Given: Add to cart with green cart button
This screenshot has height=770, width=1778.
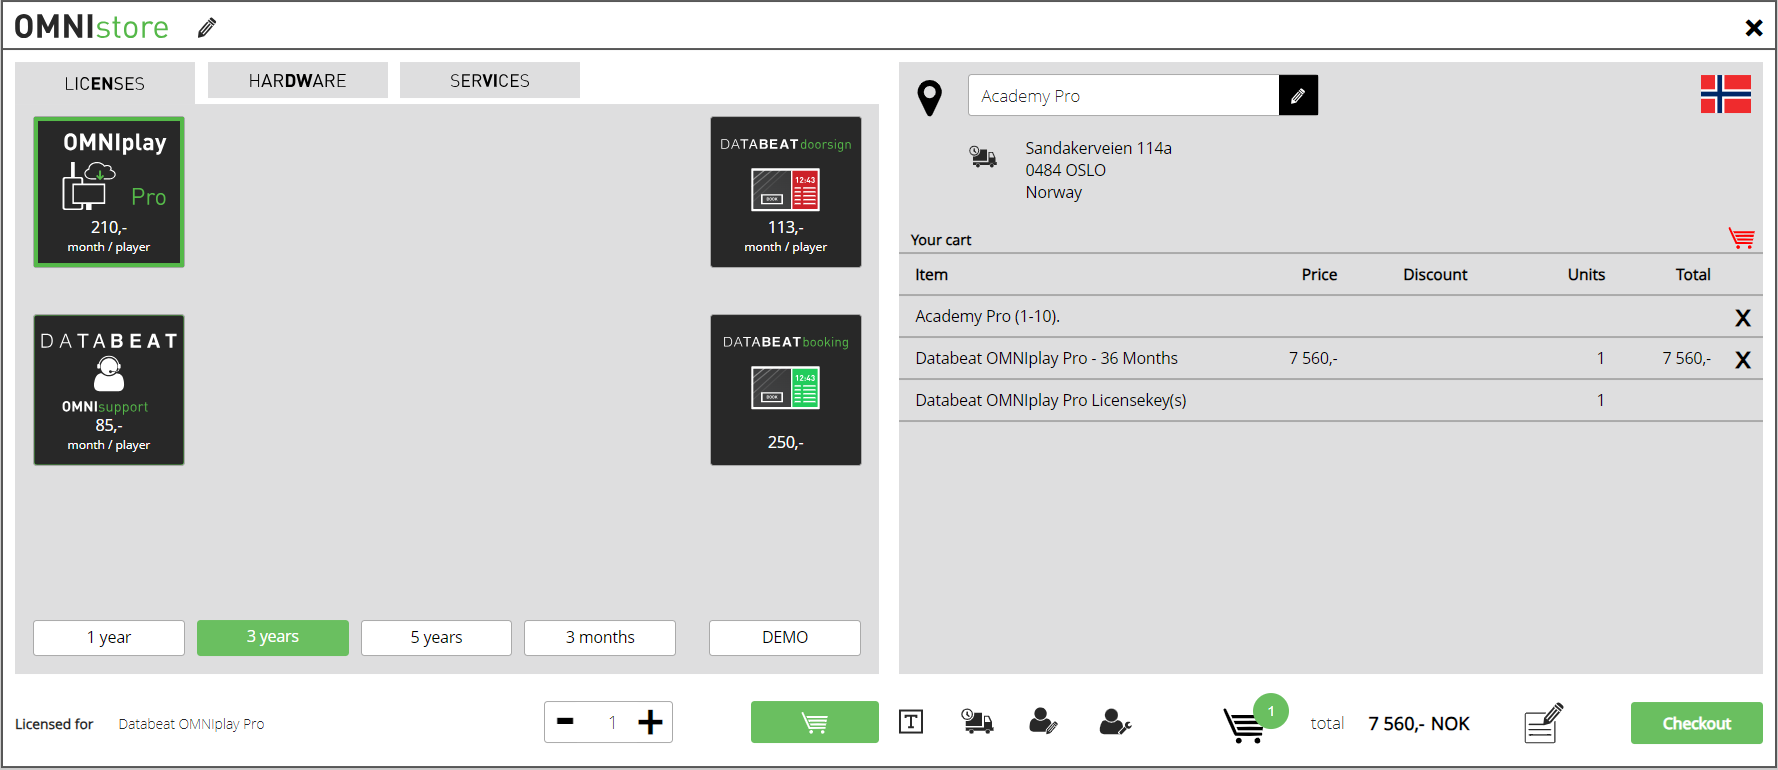Looking at the screenshot, I should tap(815, 722).
